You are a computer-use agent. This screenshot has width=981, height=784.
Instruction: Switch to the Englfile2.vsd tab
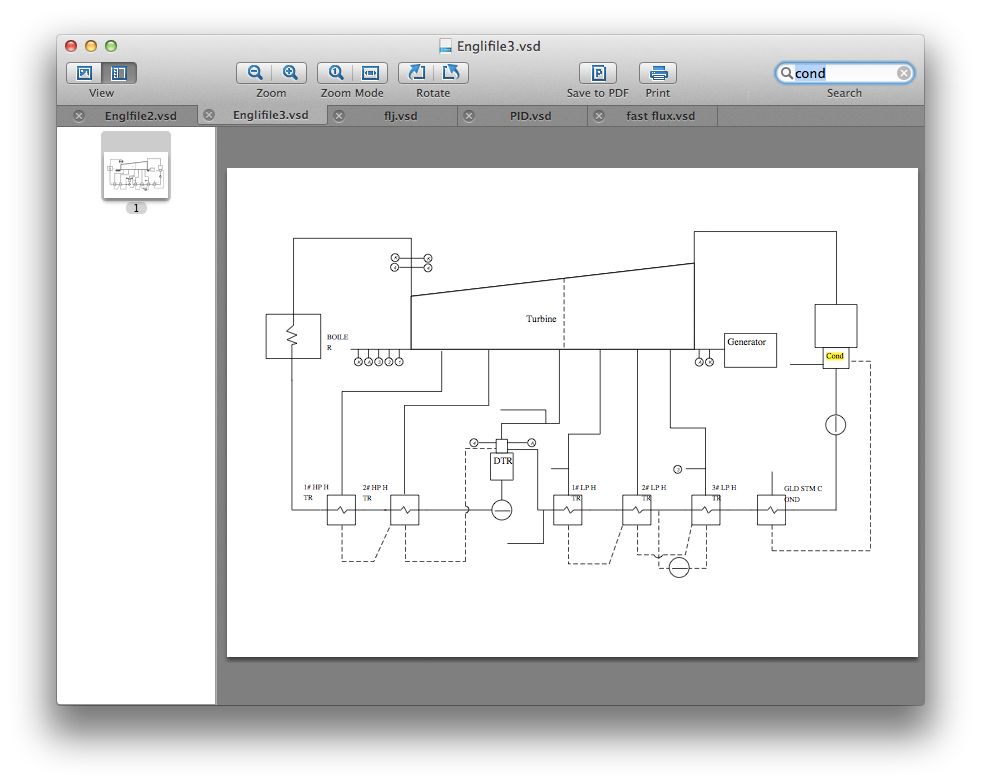tap(140, 116)
